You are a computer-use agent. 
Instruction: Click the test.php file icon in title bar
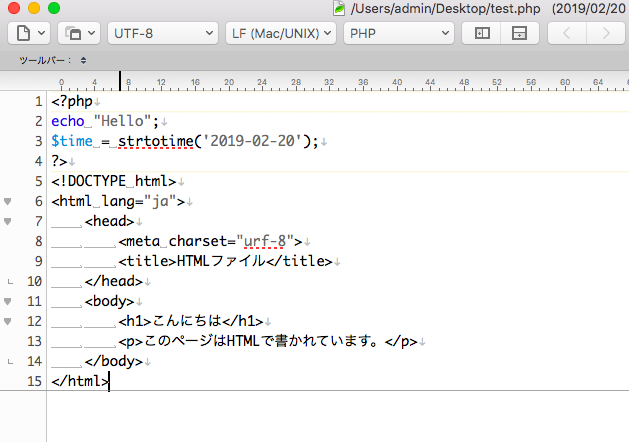pyautogui.click(x=339, y=8)
